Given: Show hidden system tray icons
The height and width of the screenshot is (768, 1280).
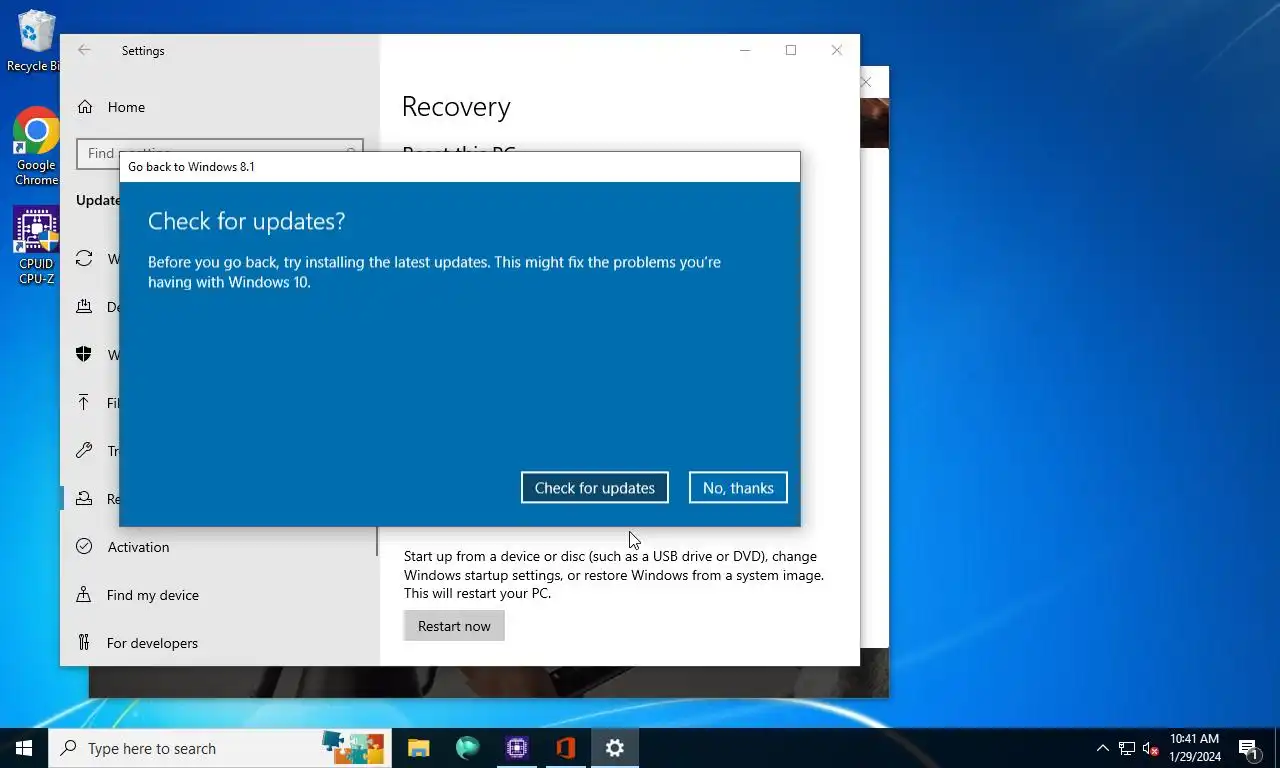Looking at the screenshot, I should tap(1102, 748).
